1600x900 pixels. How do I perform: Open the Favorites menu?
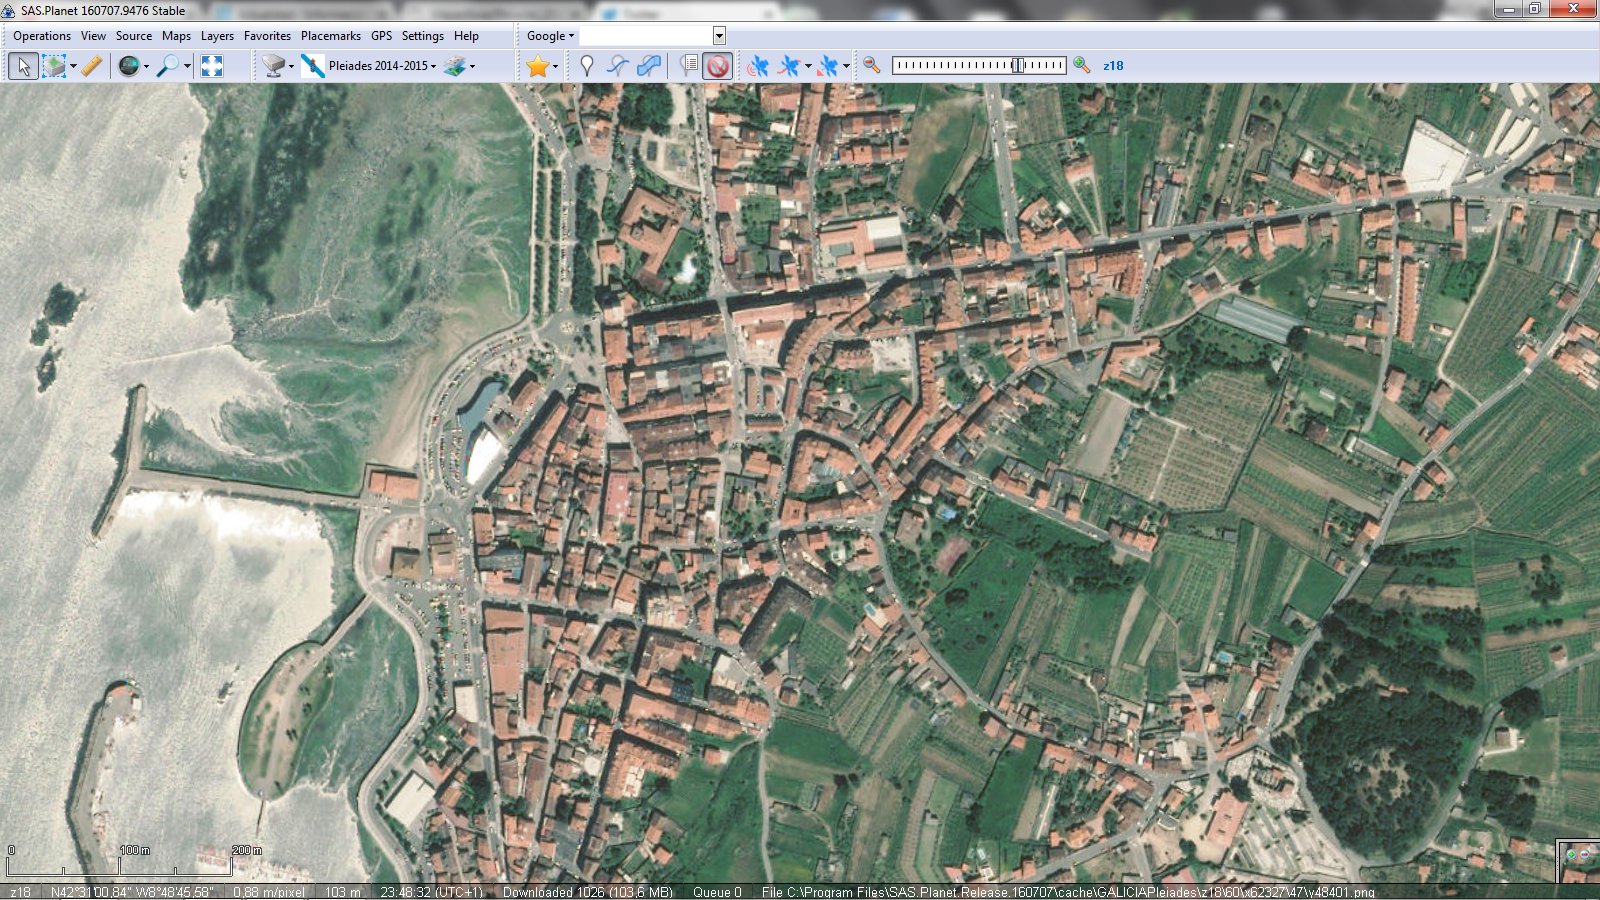[x=267, y=36]
